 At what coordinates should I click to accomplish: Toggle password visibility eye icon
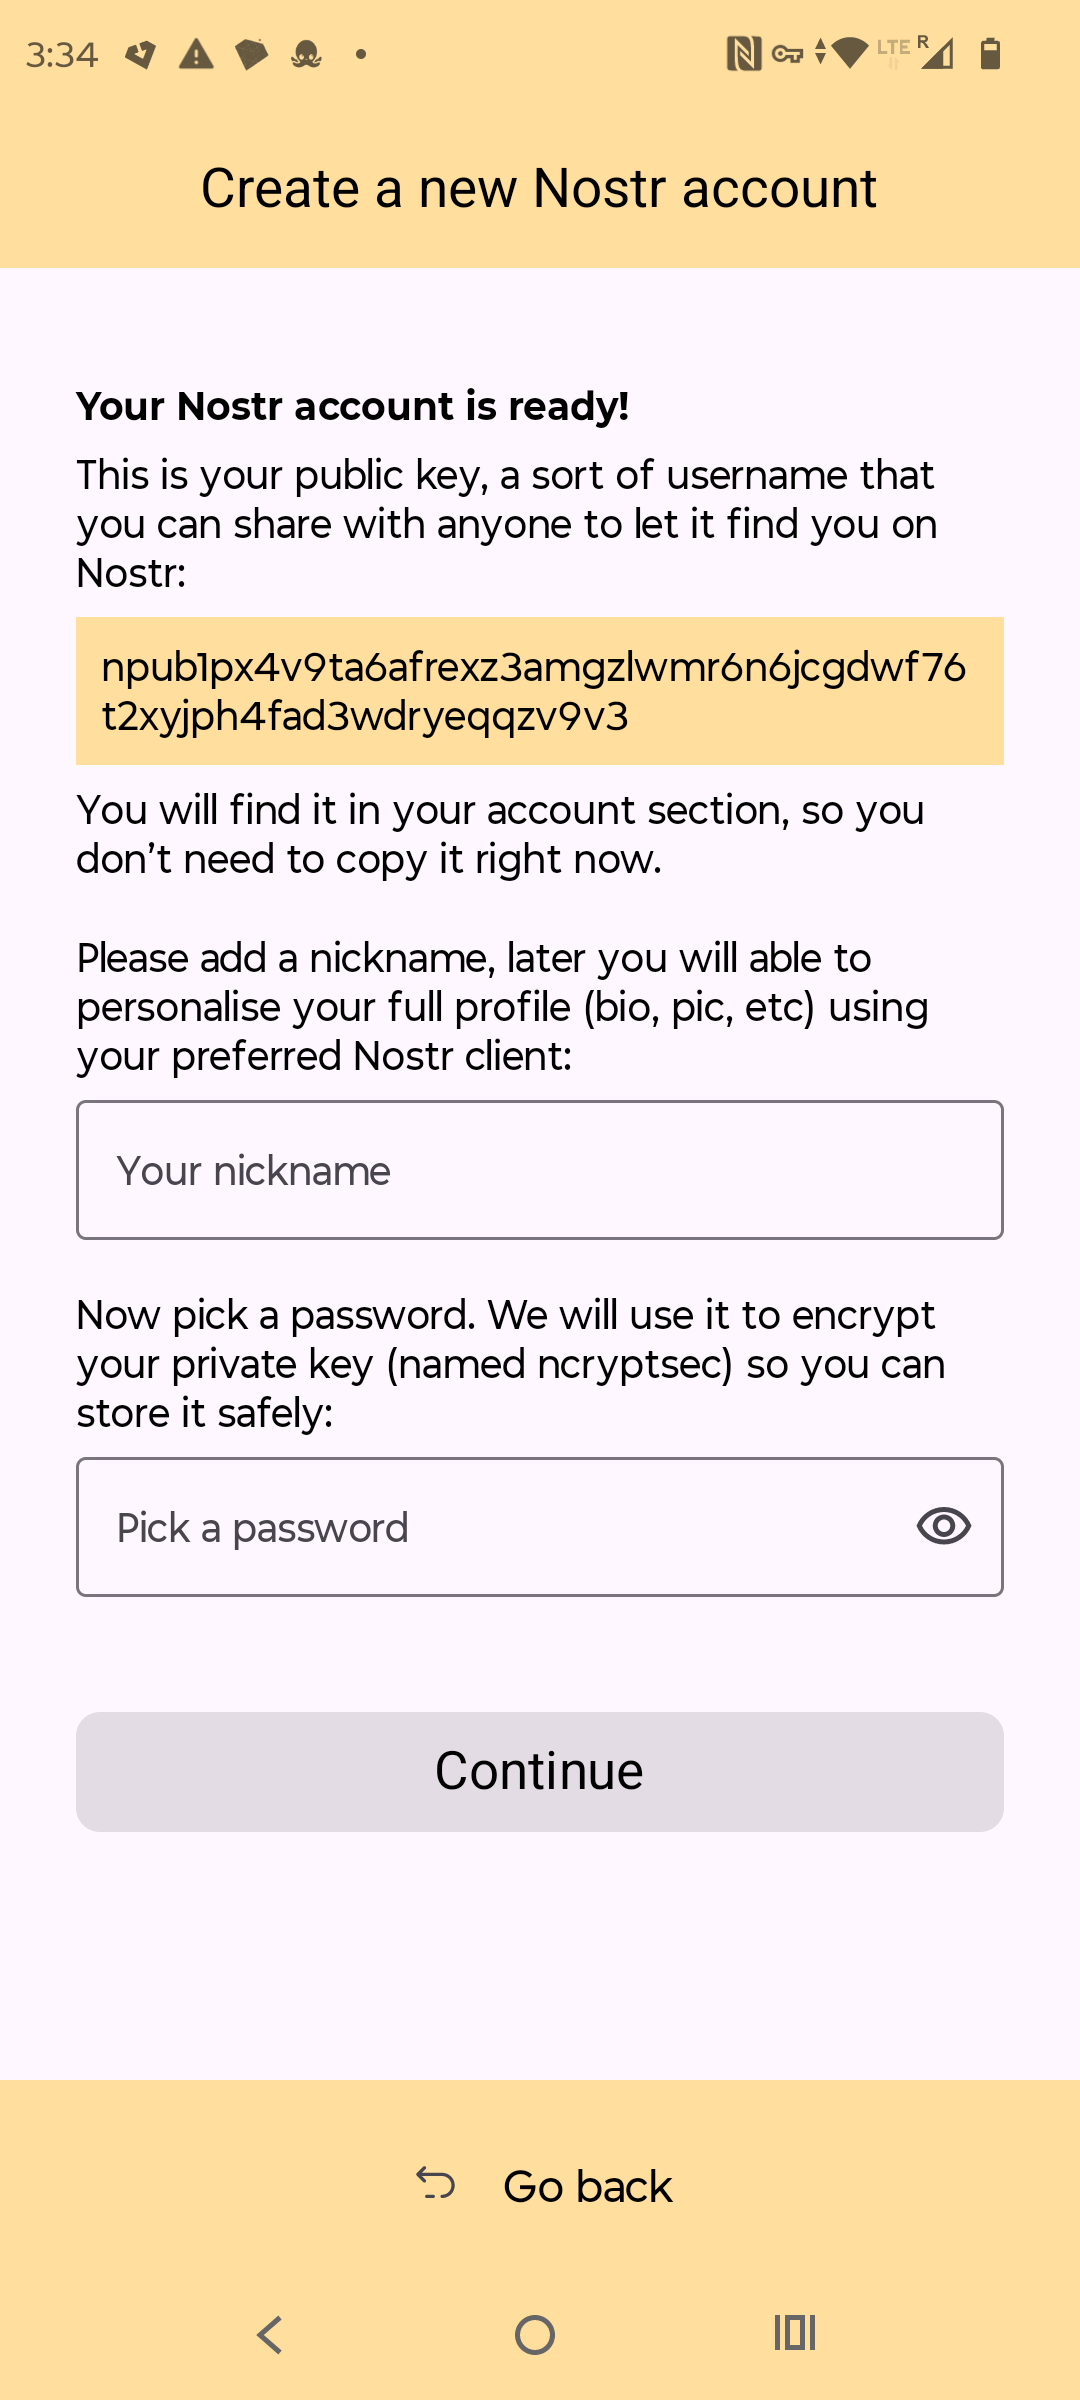click(x=943, y=1526)
